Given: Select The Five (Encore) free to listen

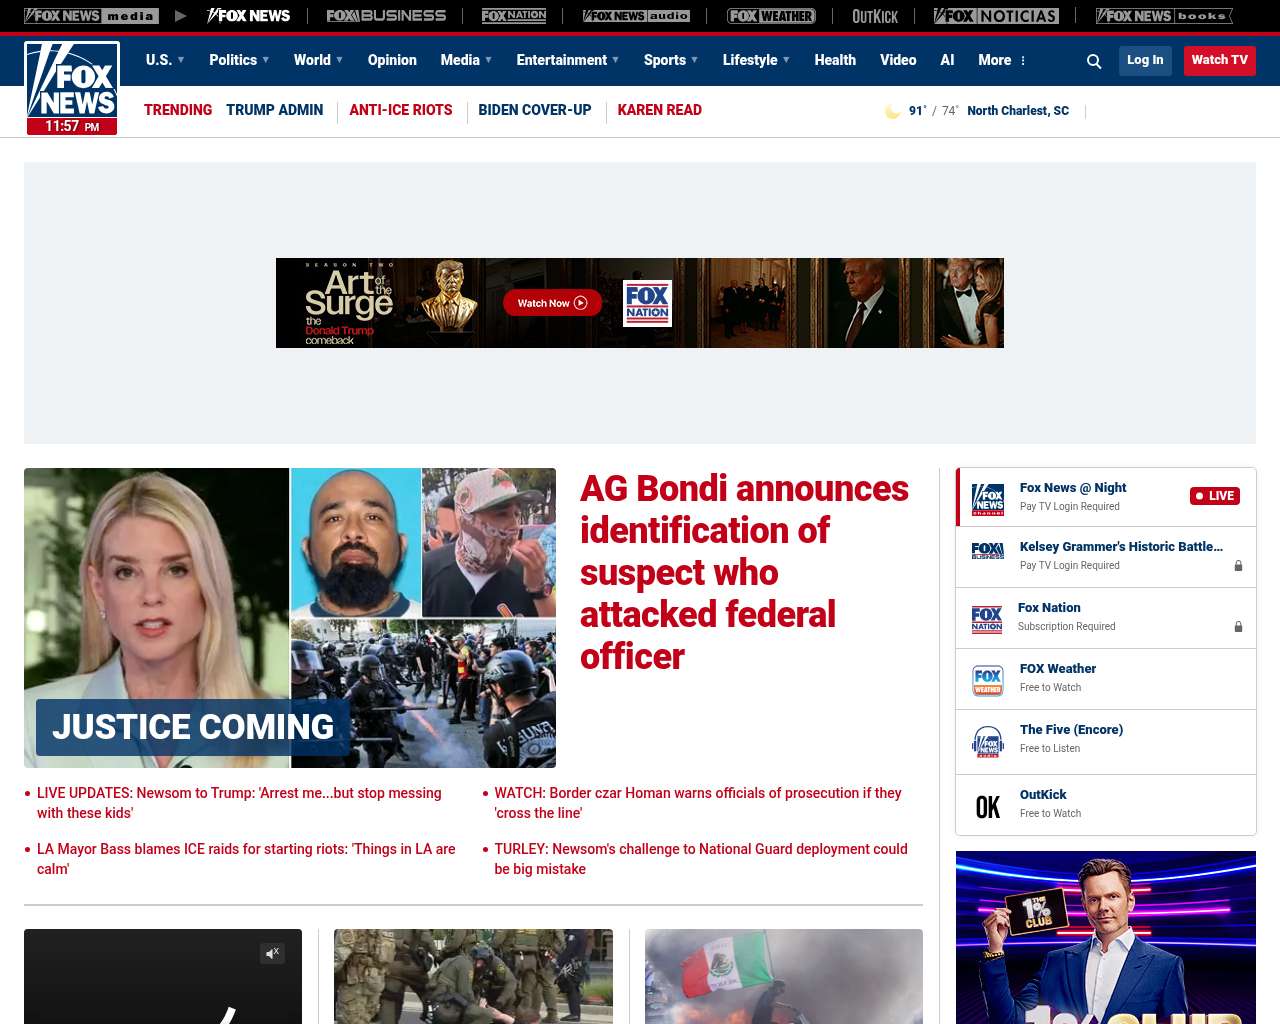Looking at the screenshot, I should (x=1106, y=742).
